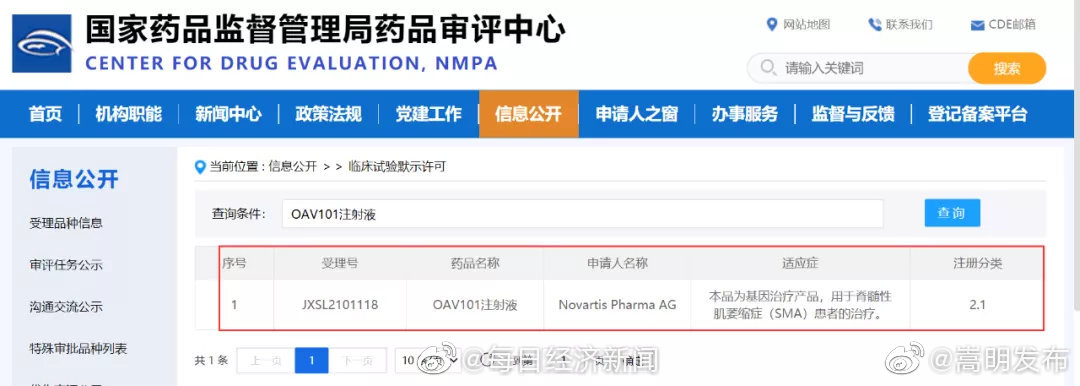Click the SMA indication description cell
This screenshot has height=386, width=1080.
[x=800, y=305]
